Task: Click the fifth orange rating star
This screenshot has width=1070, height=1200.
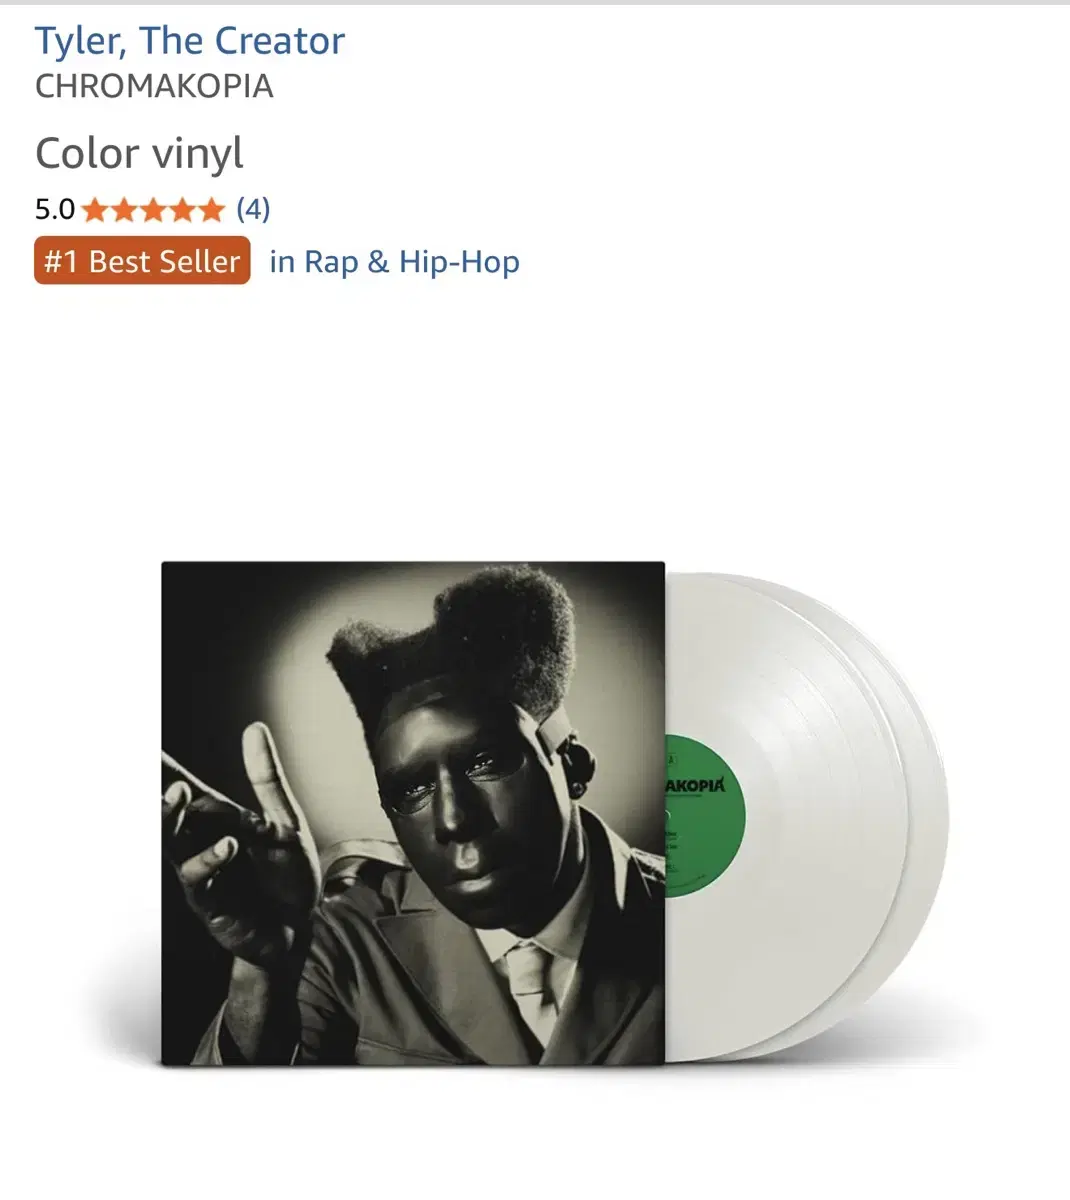Action: click(211, 209)
